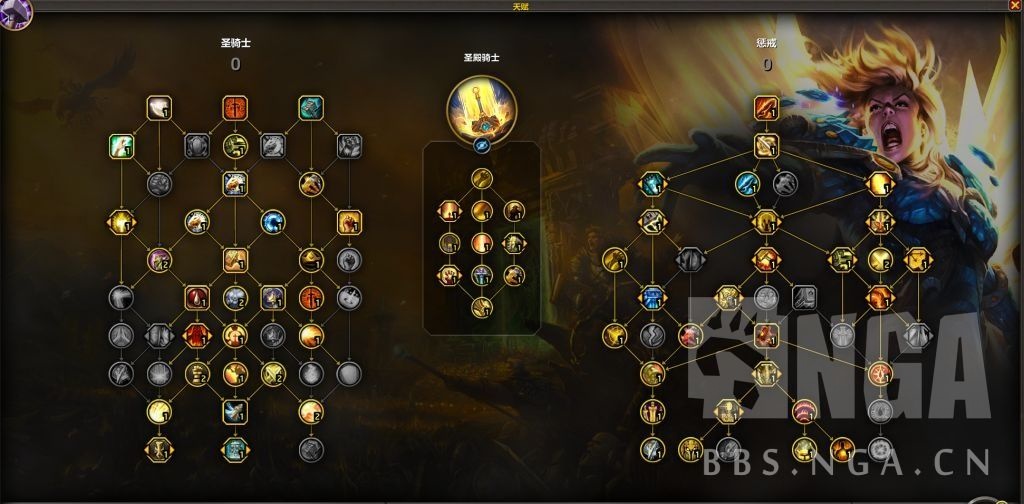Screen dimensions: 1024x504
Task: Select the top red blade talent in 惩戒 tree
Action: point(767,108)
